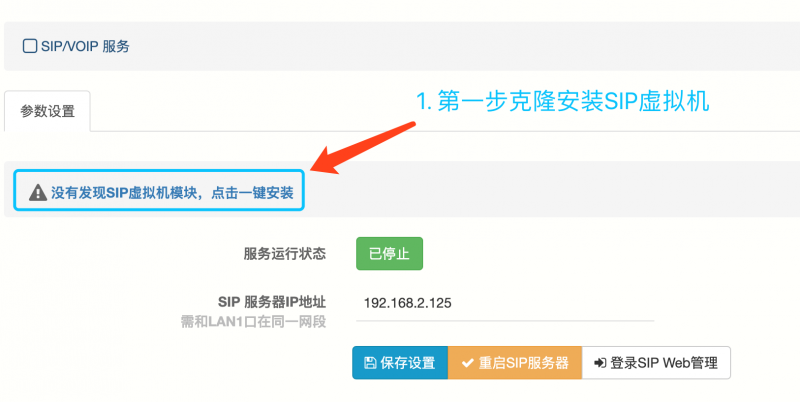Click the gray SIP/VOIP 服务 header bar
800x402 pixels.
402,46
